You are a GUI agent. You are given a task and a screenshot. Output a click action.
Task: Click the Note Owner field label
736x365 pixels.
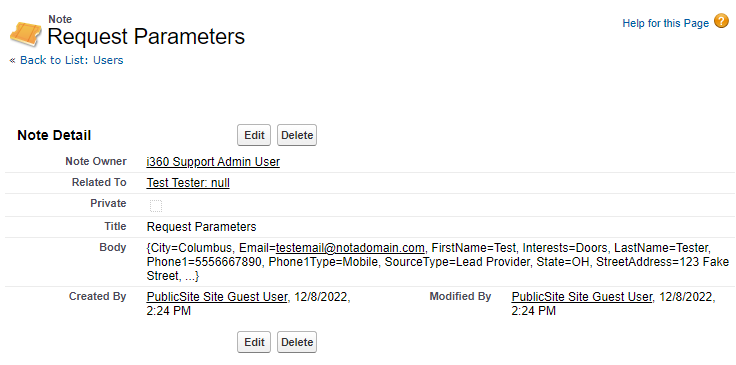[x=96, y=161]
